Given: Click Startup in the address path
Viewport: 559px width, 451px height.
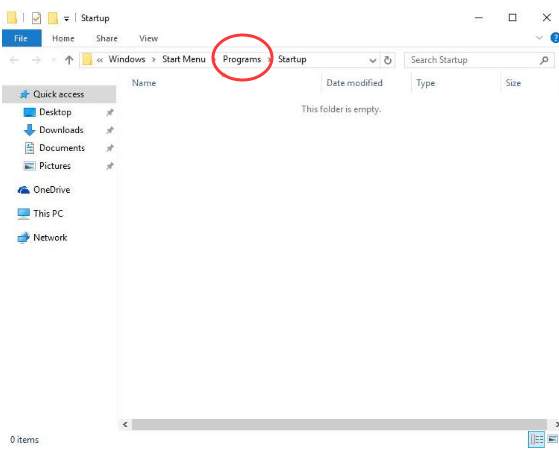Looking at the screenshot, I should (292, 59).
